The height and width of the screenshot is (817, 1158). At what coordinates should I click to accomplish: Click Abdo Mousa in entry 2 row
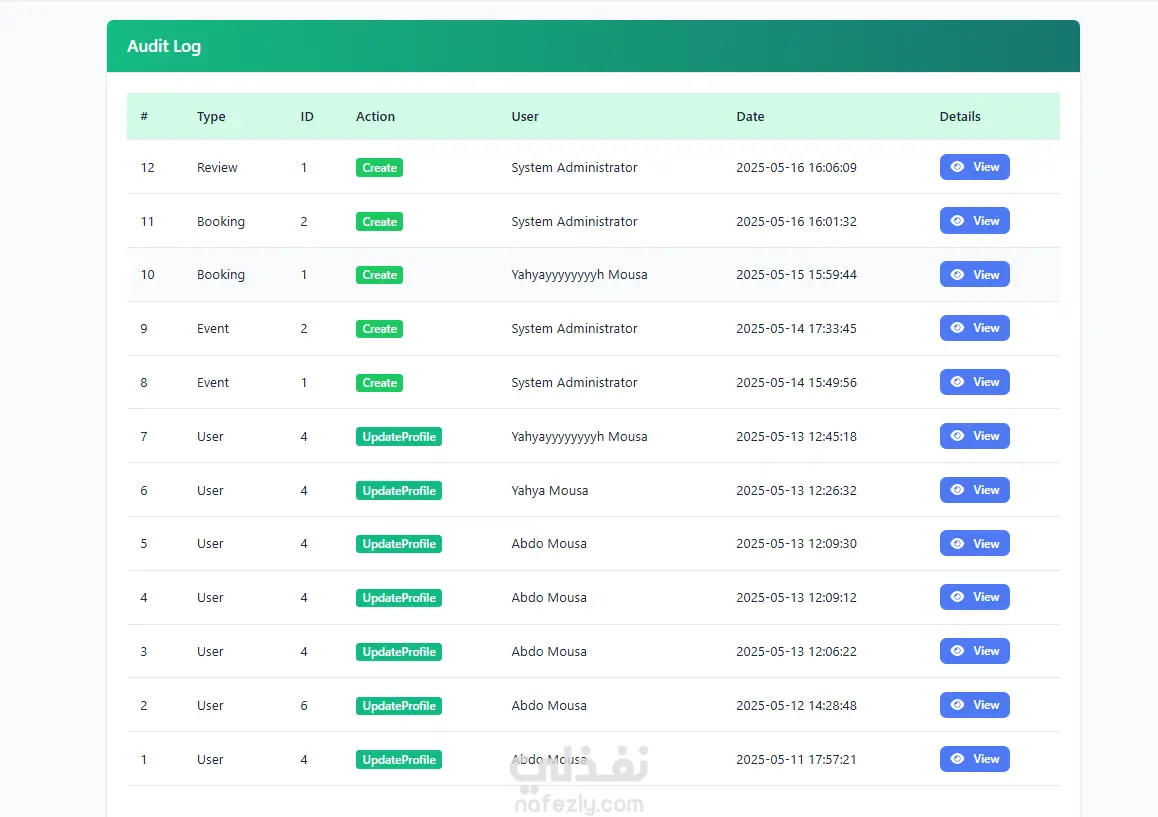point(549,705)
